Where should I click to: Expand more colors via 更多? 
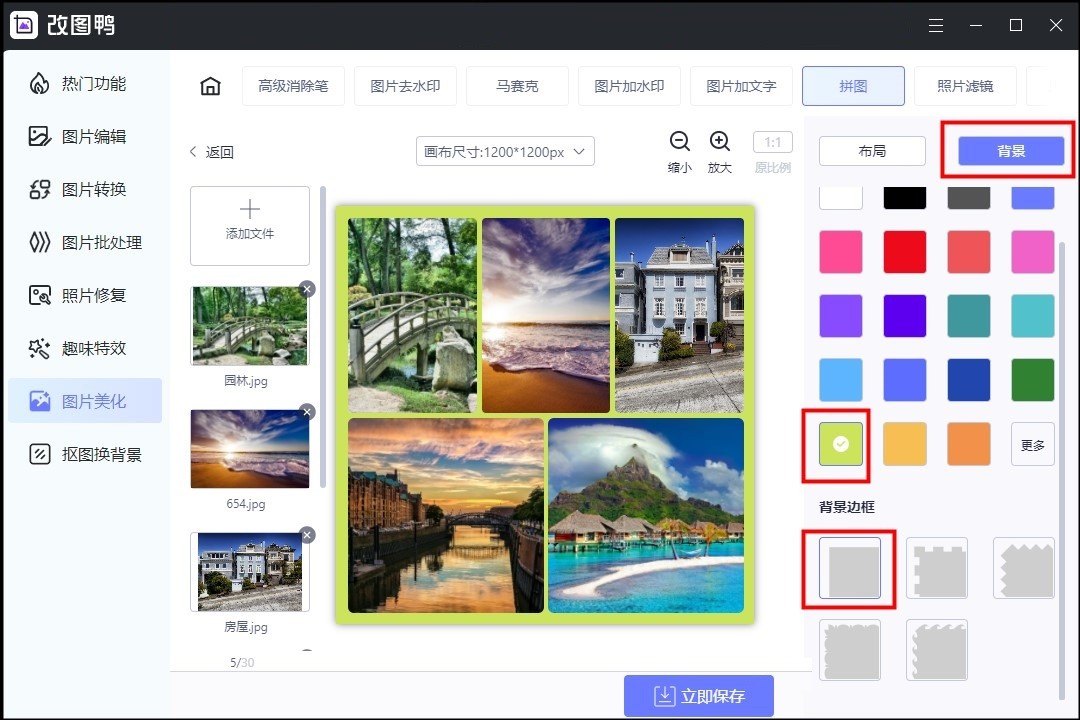pyautogui.click(x=1032, y=444)
